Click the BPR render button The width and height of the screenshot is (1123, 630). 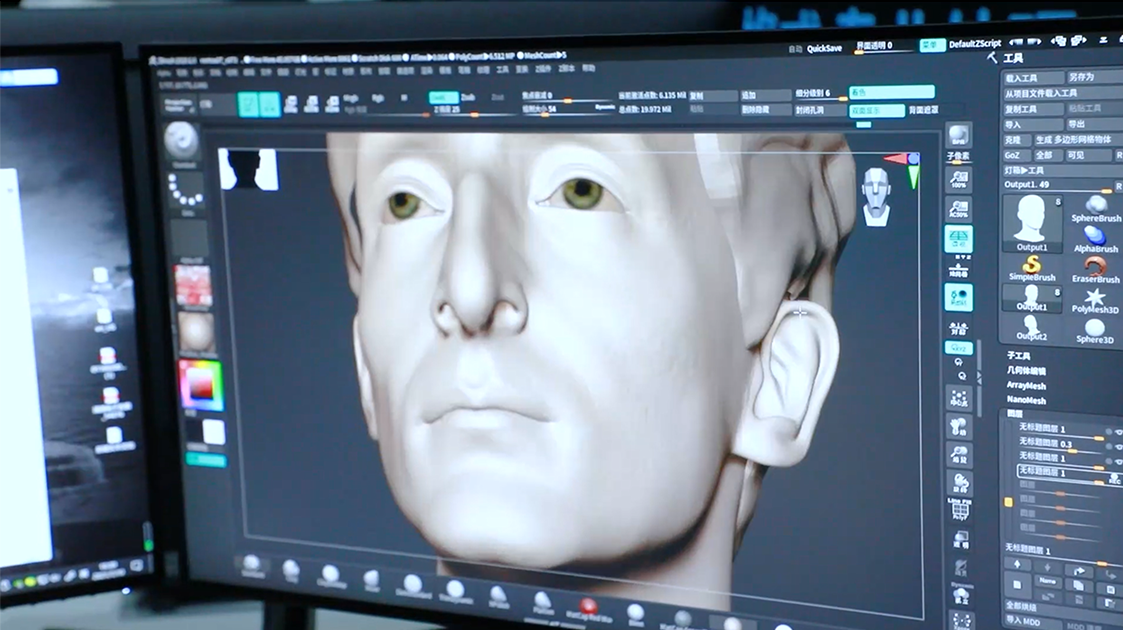tap(958, 135)
